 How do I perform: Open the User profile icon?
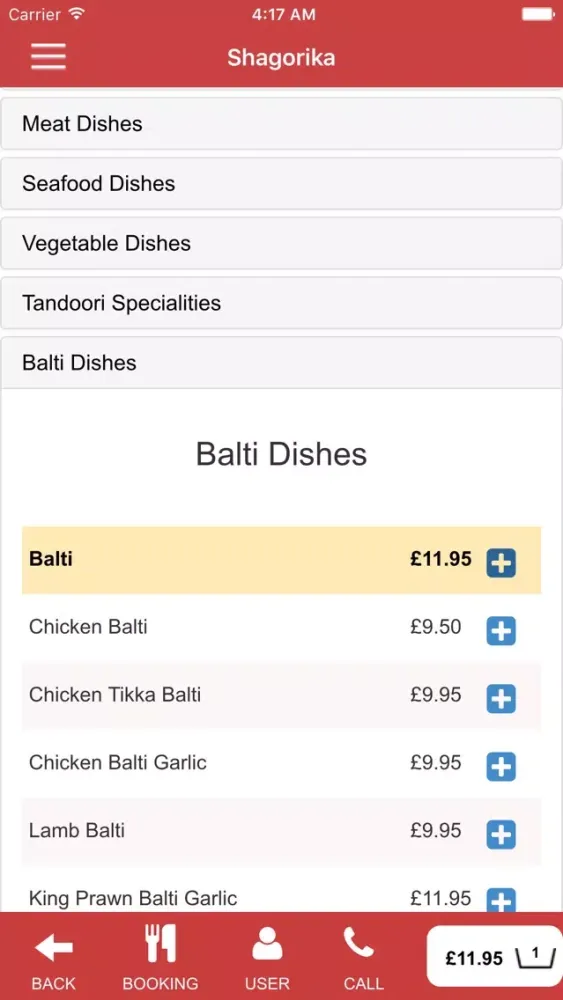(x=267, y=943)
